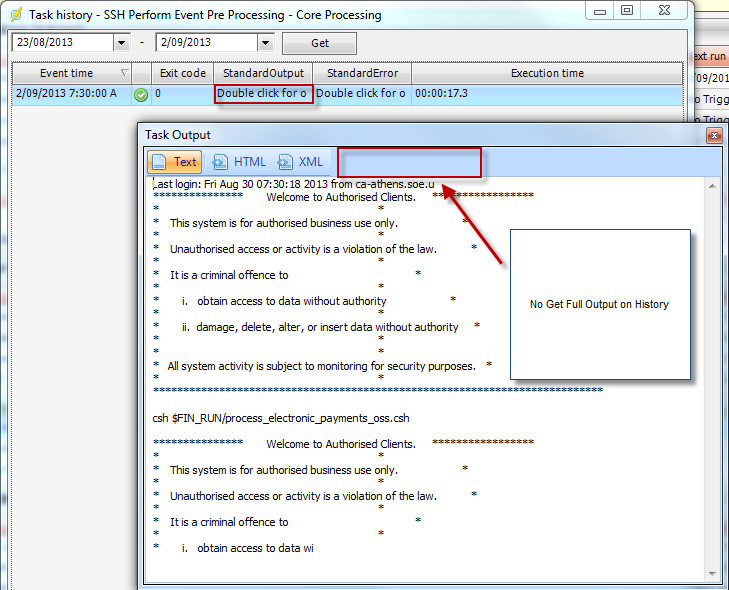Viewport: 729px width, 590px height.
Task: Click the StandardOutput column header
Action: (263, 73)
